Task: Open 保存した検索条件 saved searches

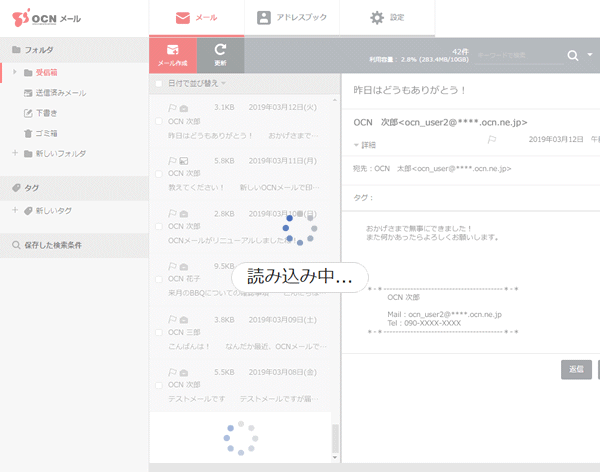Action: [x=74, y=245]
